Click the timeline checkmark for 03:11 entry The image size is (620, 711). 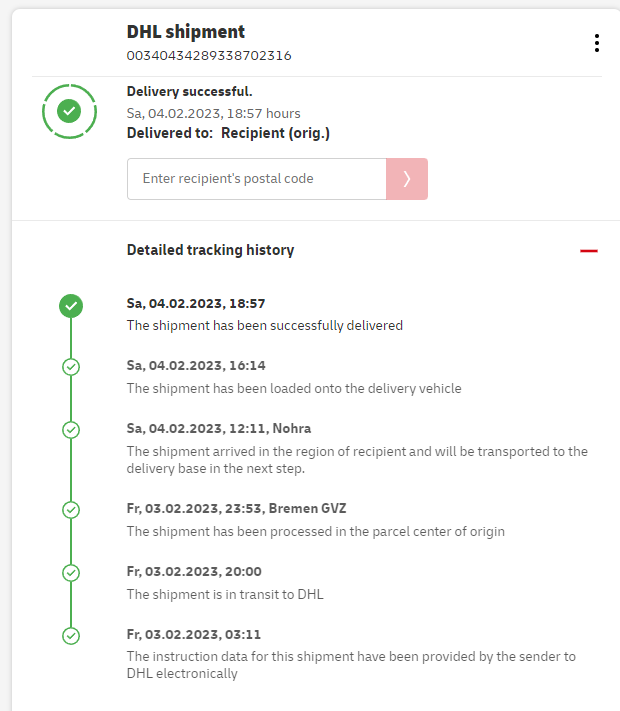[x=70, y=635]
